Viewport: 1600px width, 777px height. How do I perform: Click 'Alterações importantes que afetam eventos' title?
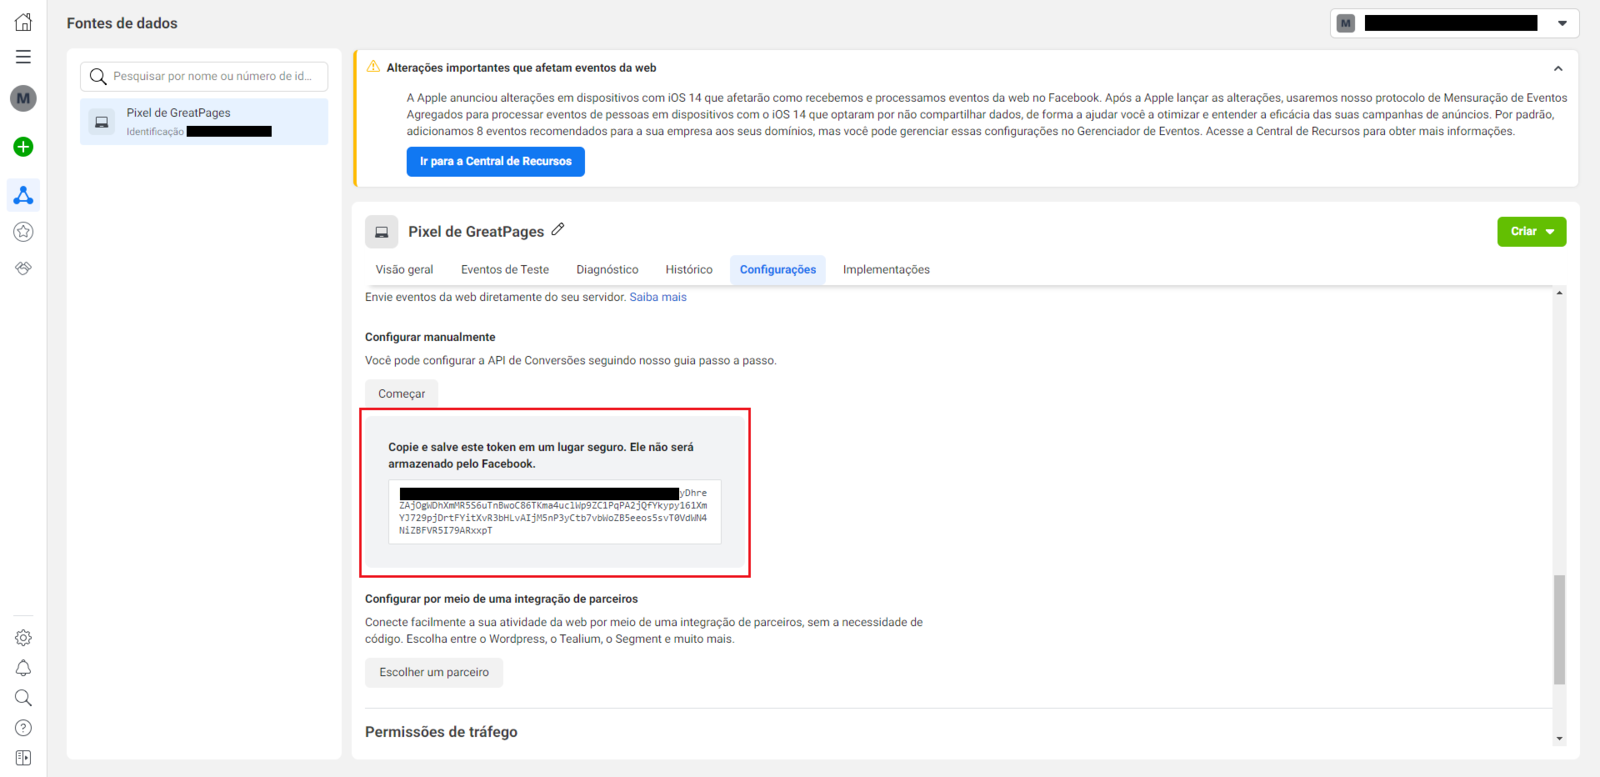[x=521, y=68]
